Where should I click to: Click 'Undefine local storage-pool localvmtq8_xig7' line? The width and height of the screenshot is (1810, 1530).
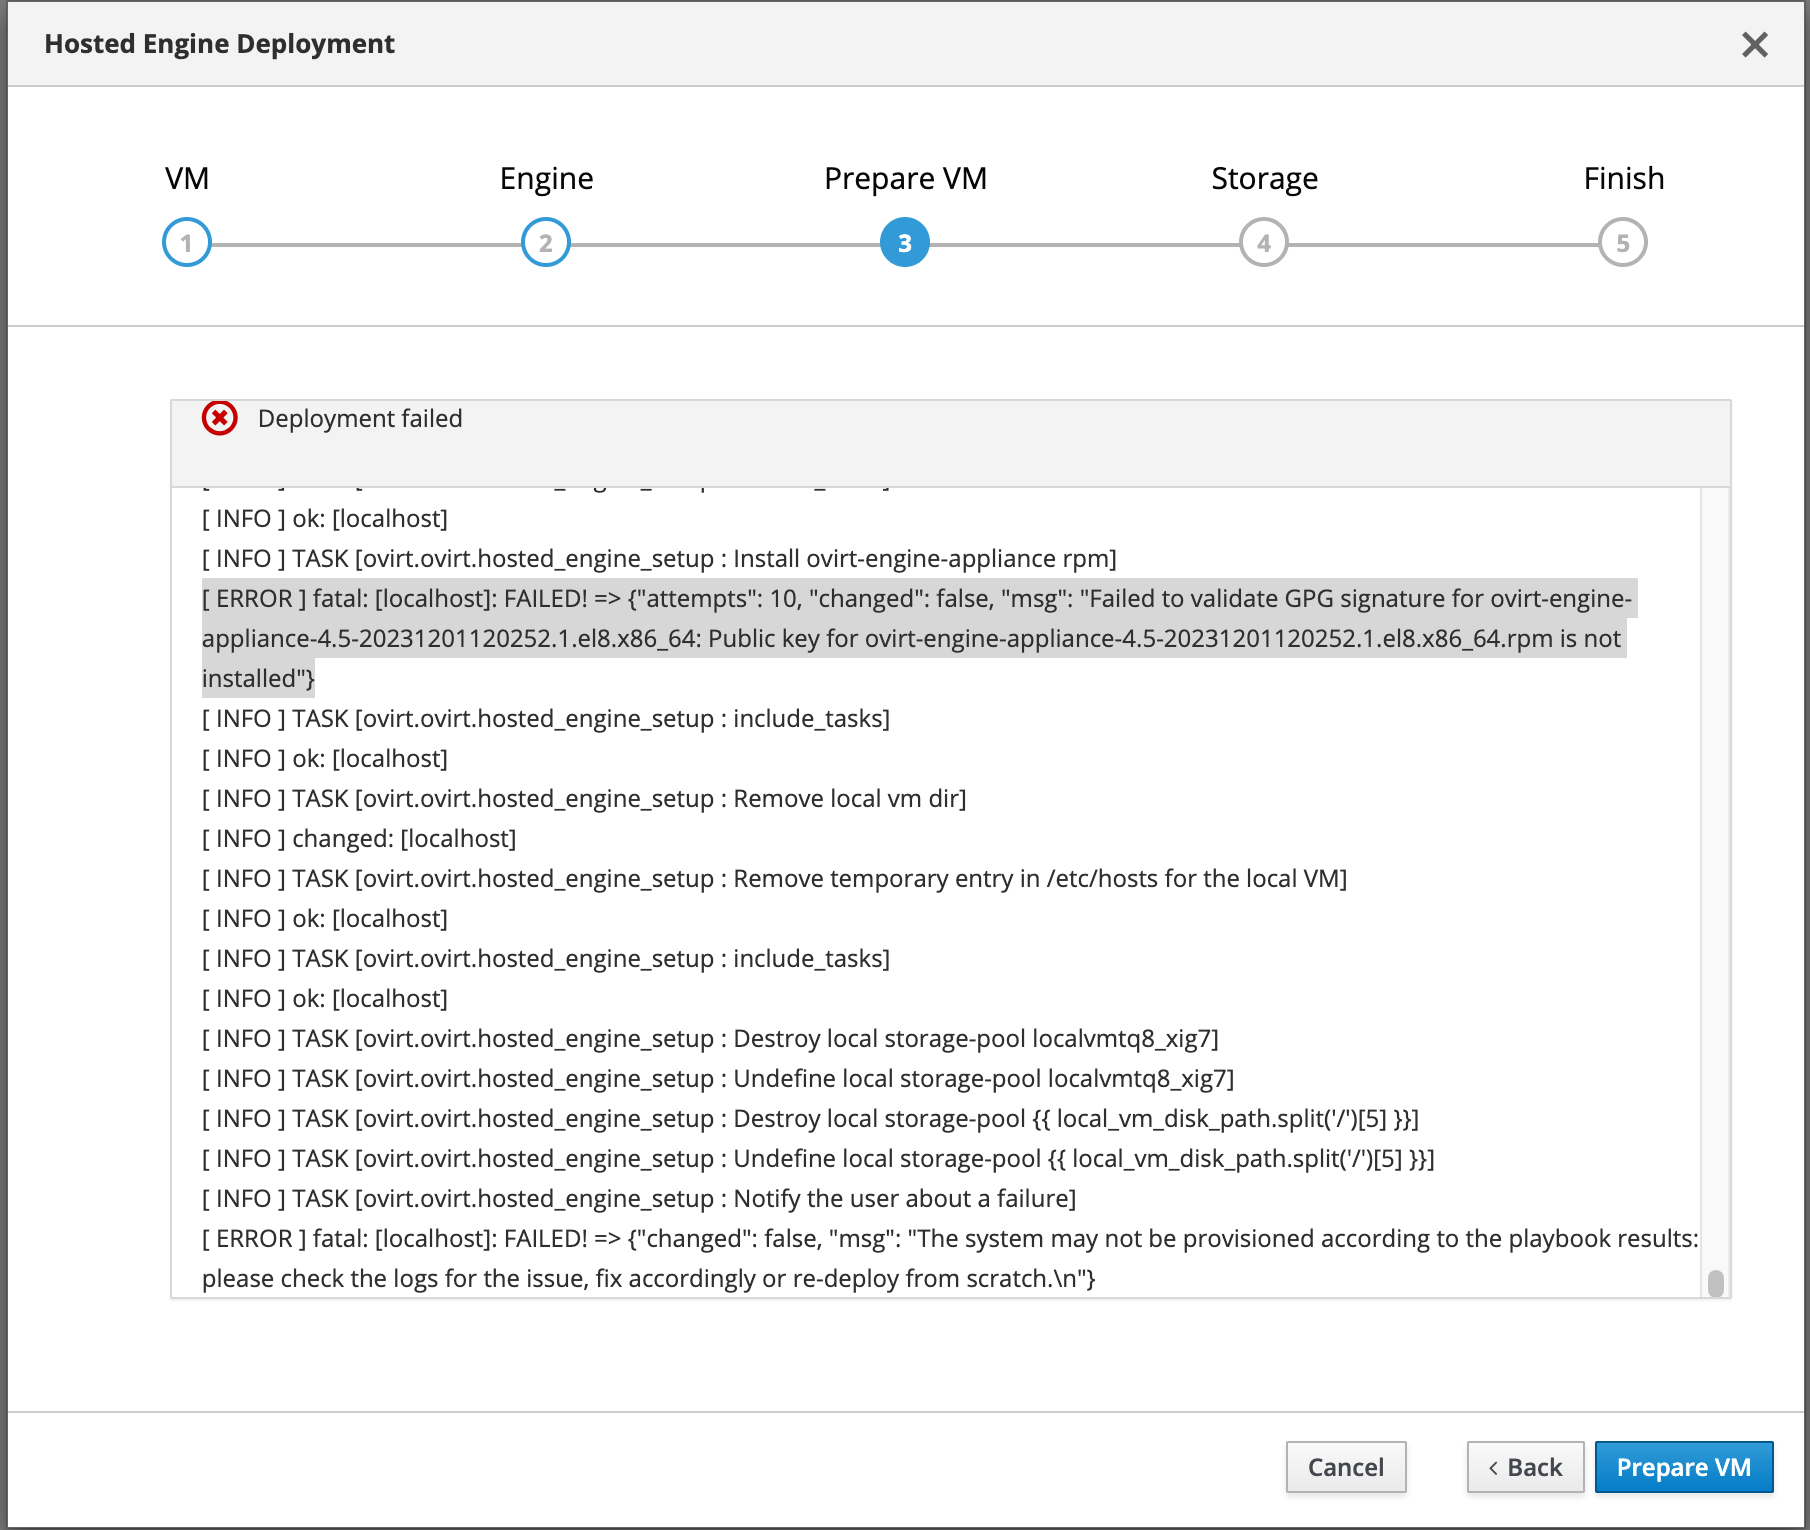point(718,1078)
